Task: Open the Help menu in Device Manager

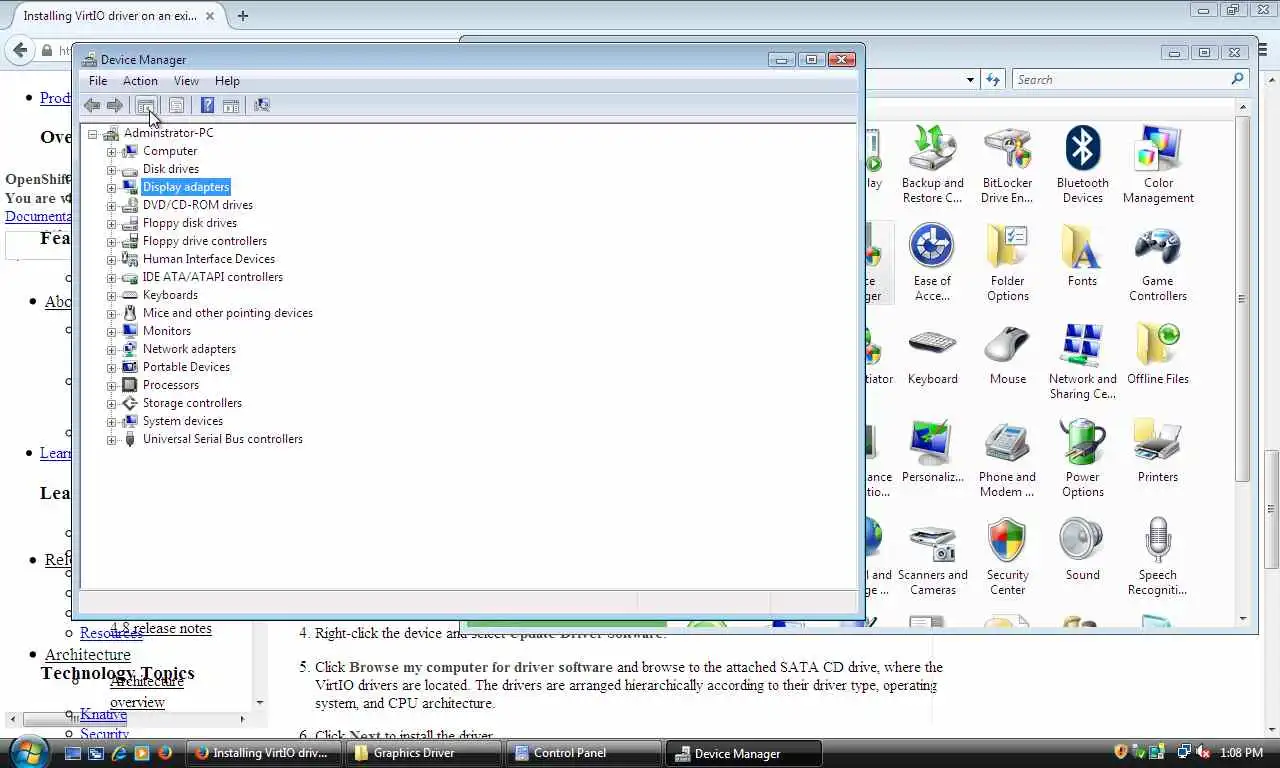Action: click(227, 81)
